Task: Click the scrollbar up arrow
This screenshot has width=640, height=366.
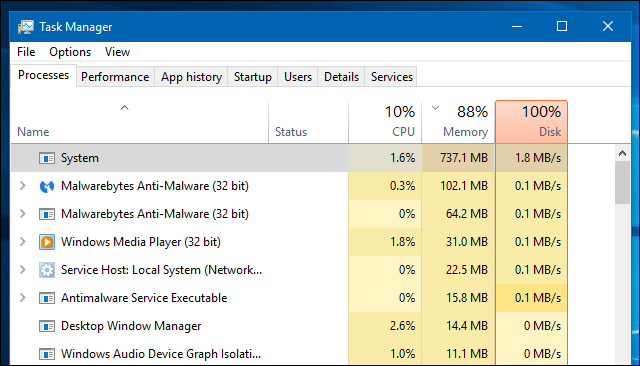Action: pos(622,153)
